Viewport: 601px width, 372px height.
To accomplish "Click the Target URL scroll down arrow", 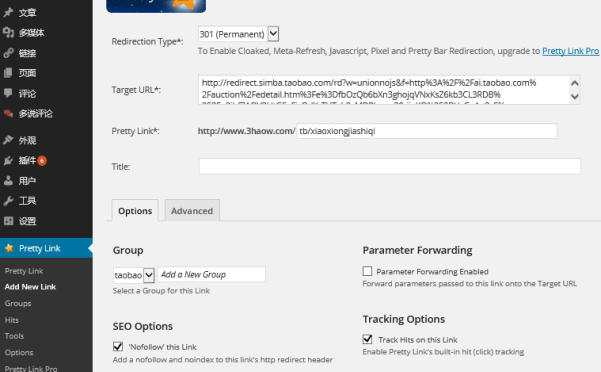I will (574, 97).
